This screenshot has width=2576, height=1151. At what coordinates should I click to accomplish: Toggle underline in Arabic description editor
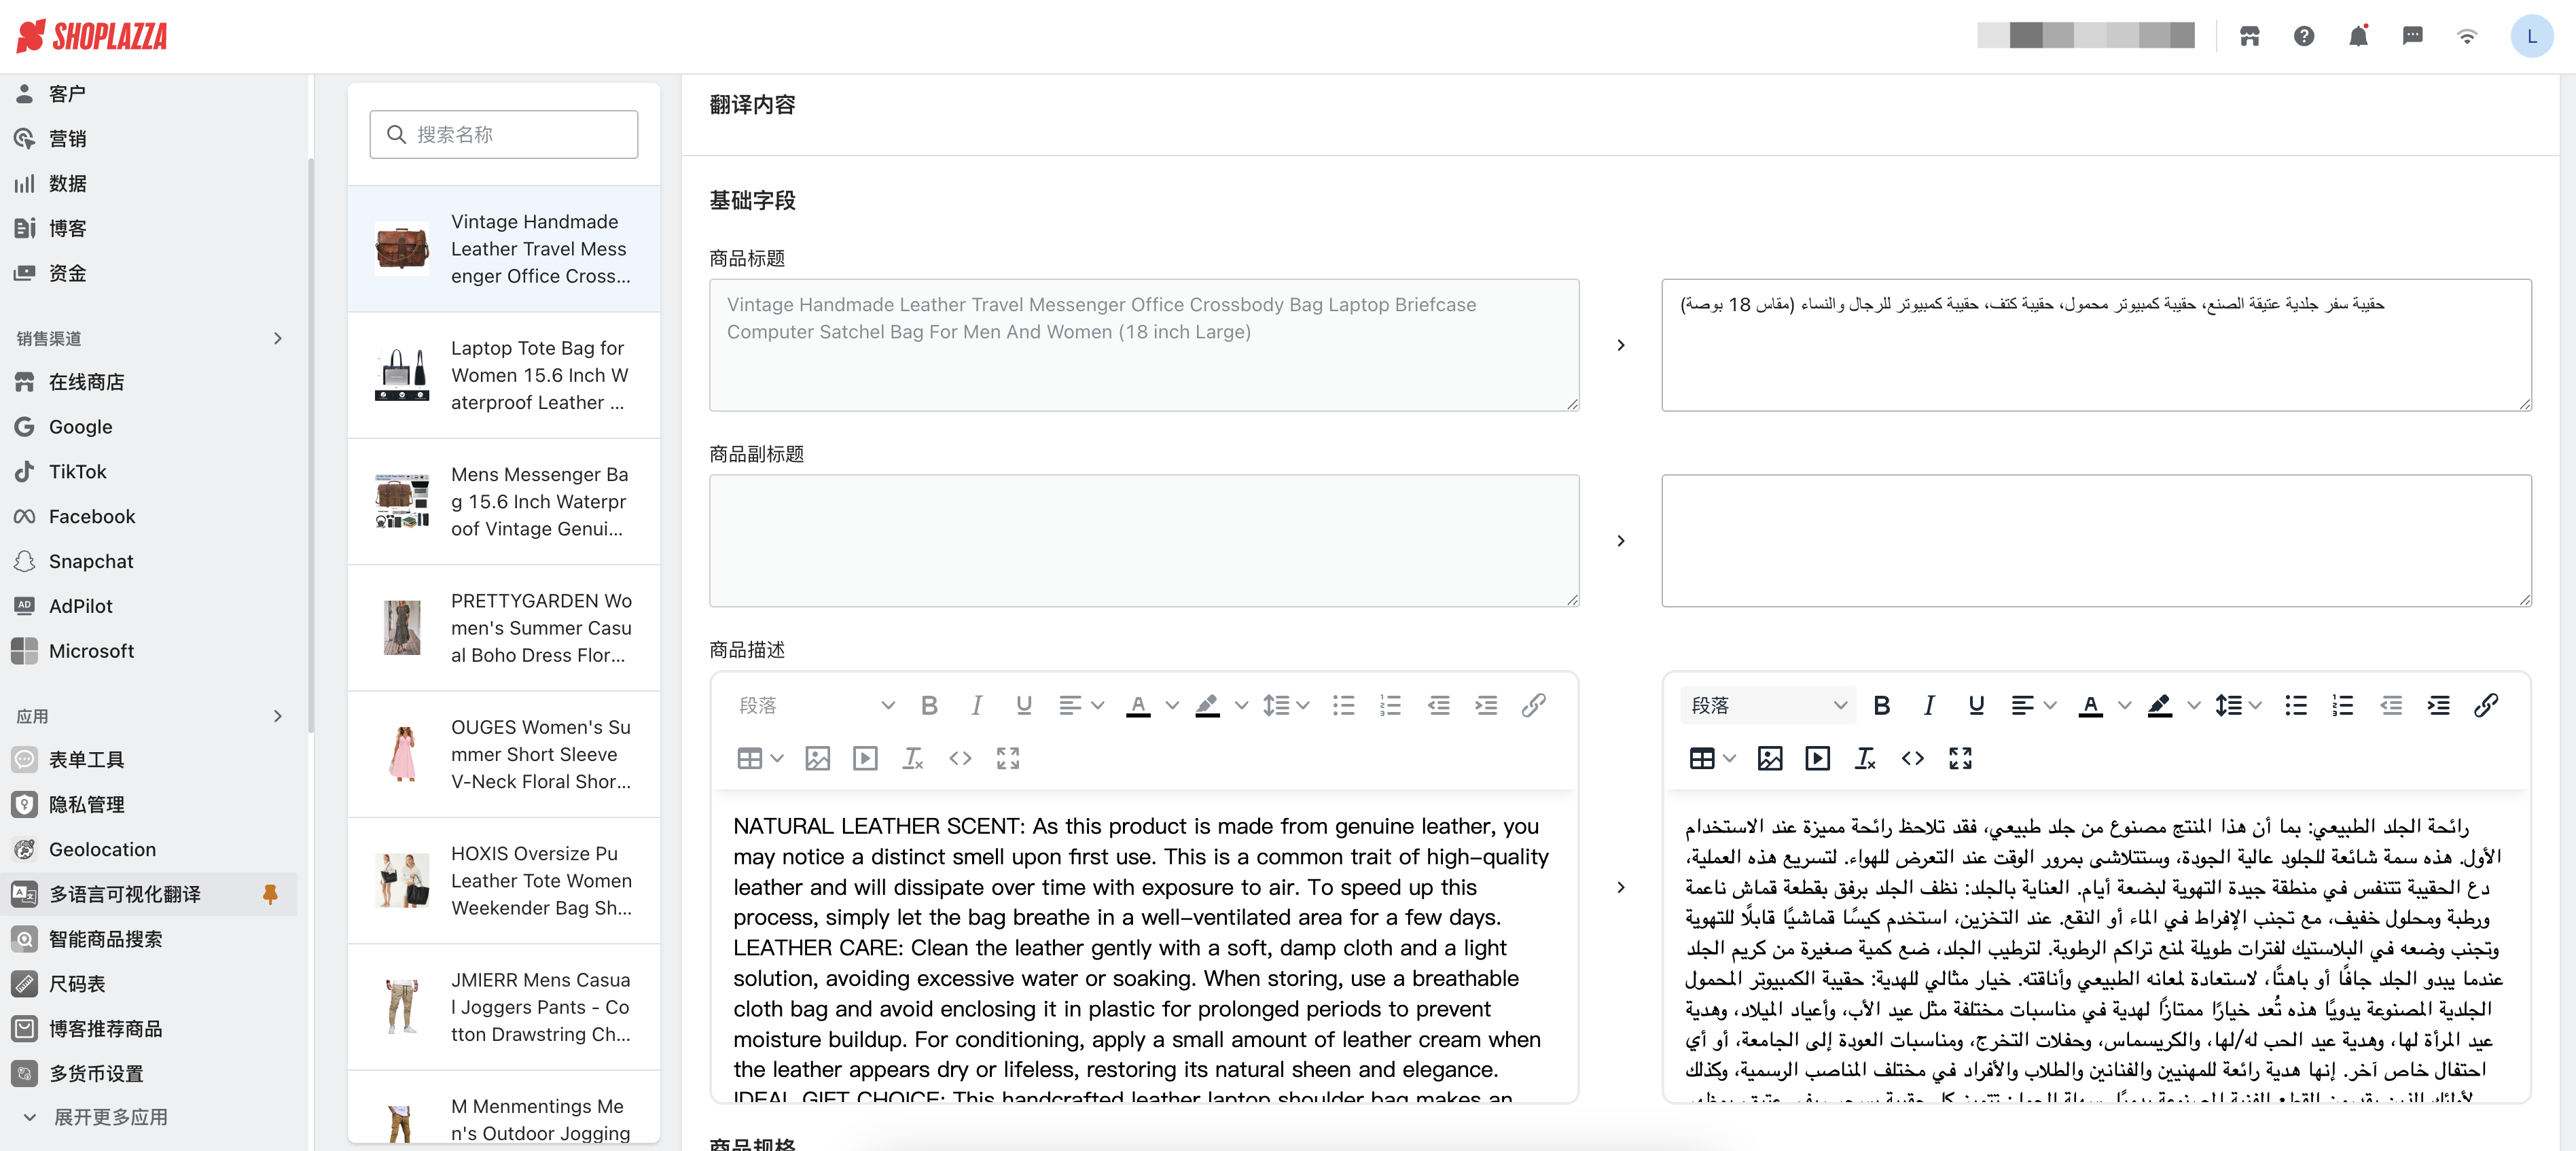(1976, 705)
